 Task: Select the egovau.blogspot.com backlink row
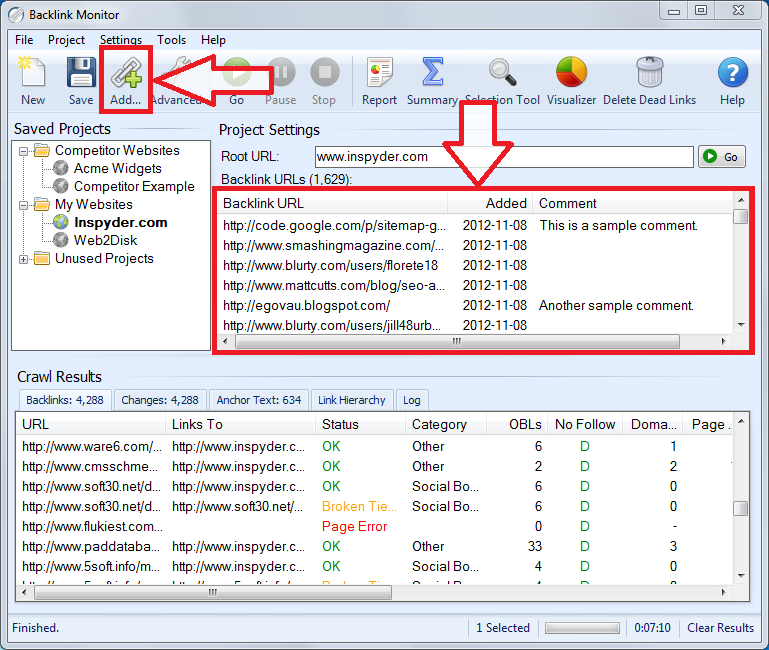click(475, 306)
